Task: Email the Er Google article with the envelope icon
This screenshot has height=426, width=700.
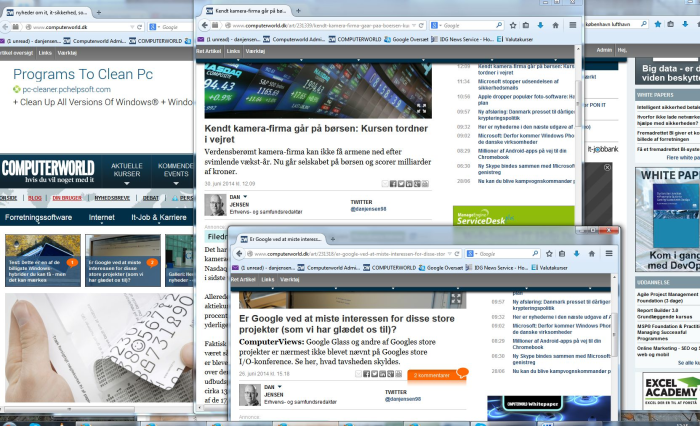Action: coord(358,374)
